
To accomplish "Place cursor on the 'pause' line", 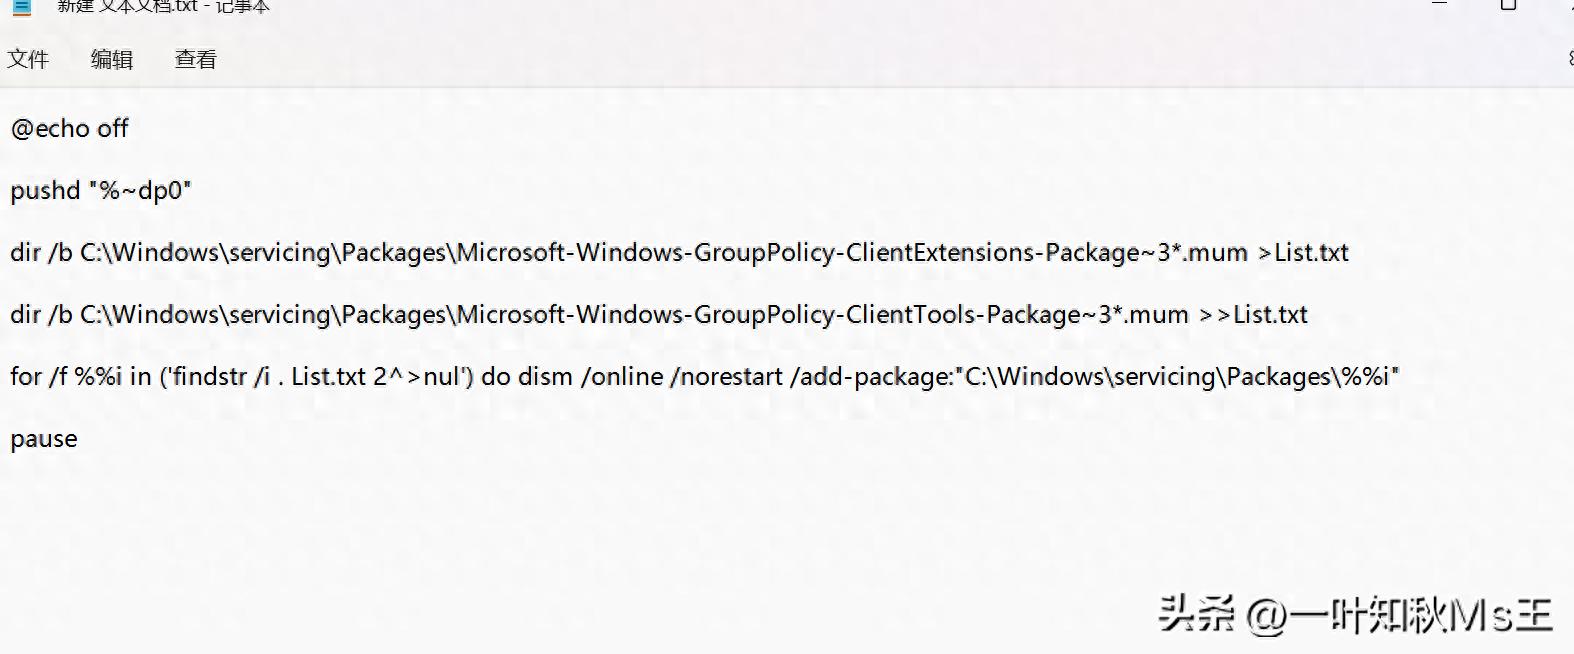I will tap(44, 439).
